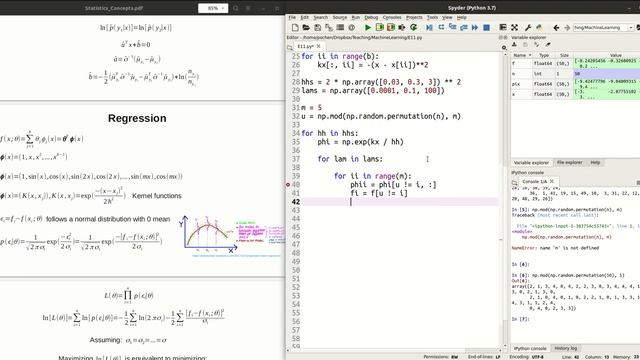
Task: Open editor pane options menu
Action: [x=504, y=47]
